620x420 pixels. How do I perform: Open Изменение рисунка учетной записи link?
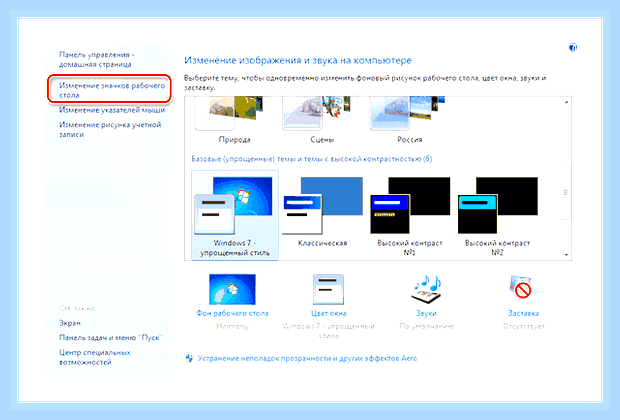pos(110,129)
